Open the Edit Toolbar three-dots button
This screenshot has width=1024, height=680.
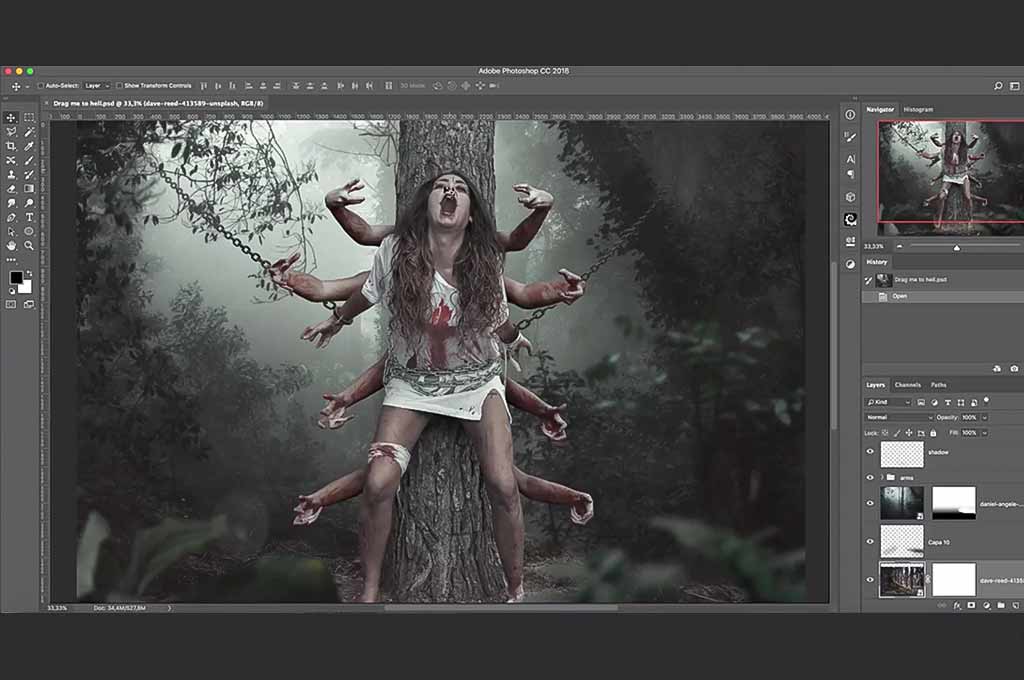(x=11, y=259)
